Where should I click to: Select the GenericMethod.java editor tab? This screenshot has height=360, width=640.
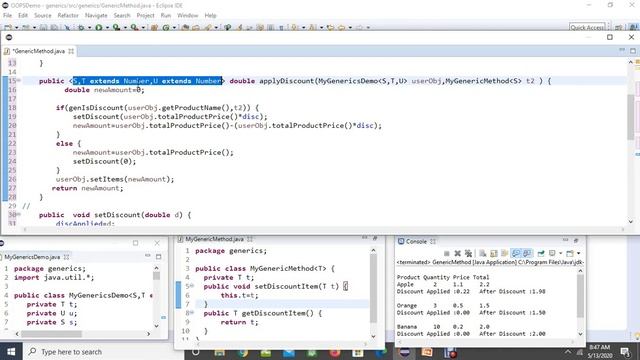click(39, 51)
